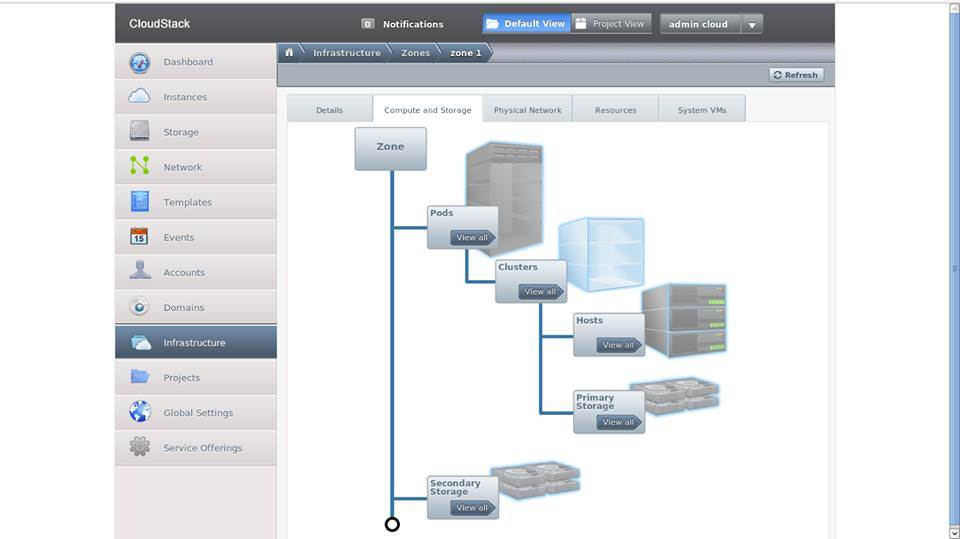The image size is (960, 539).
Task: Open Notifications in the header
Action: (x=403, y=24)
